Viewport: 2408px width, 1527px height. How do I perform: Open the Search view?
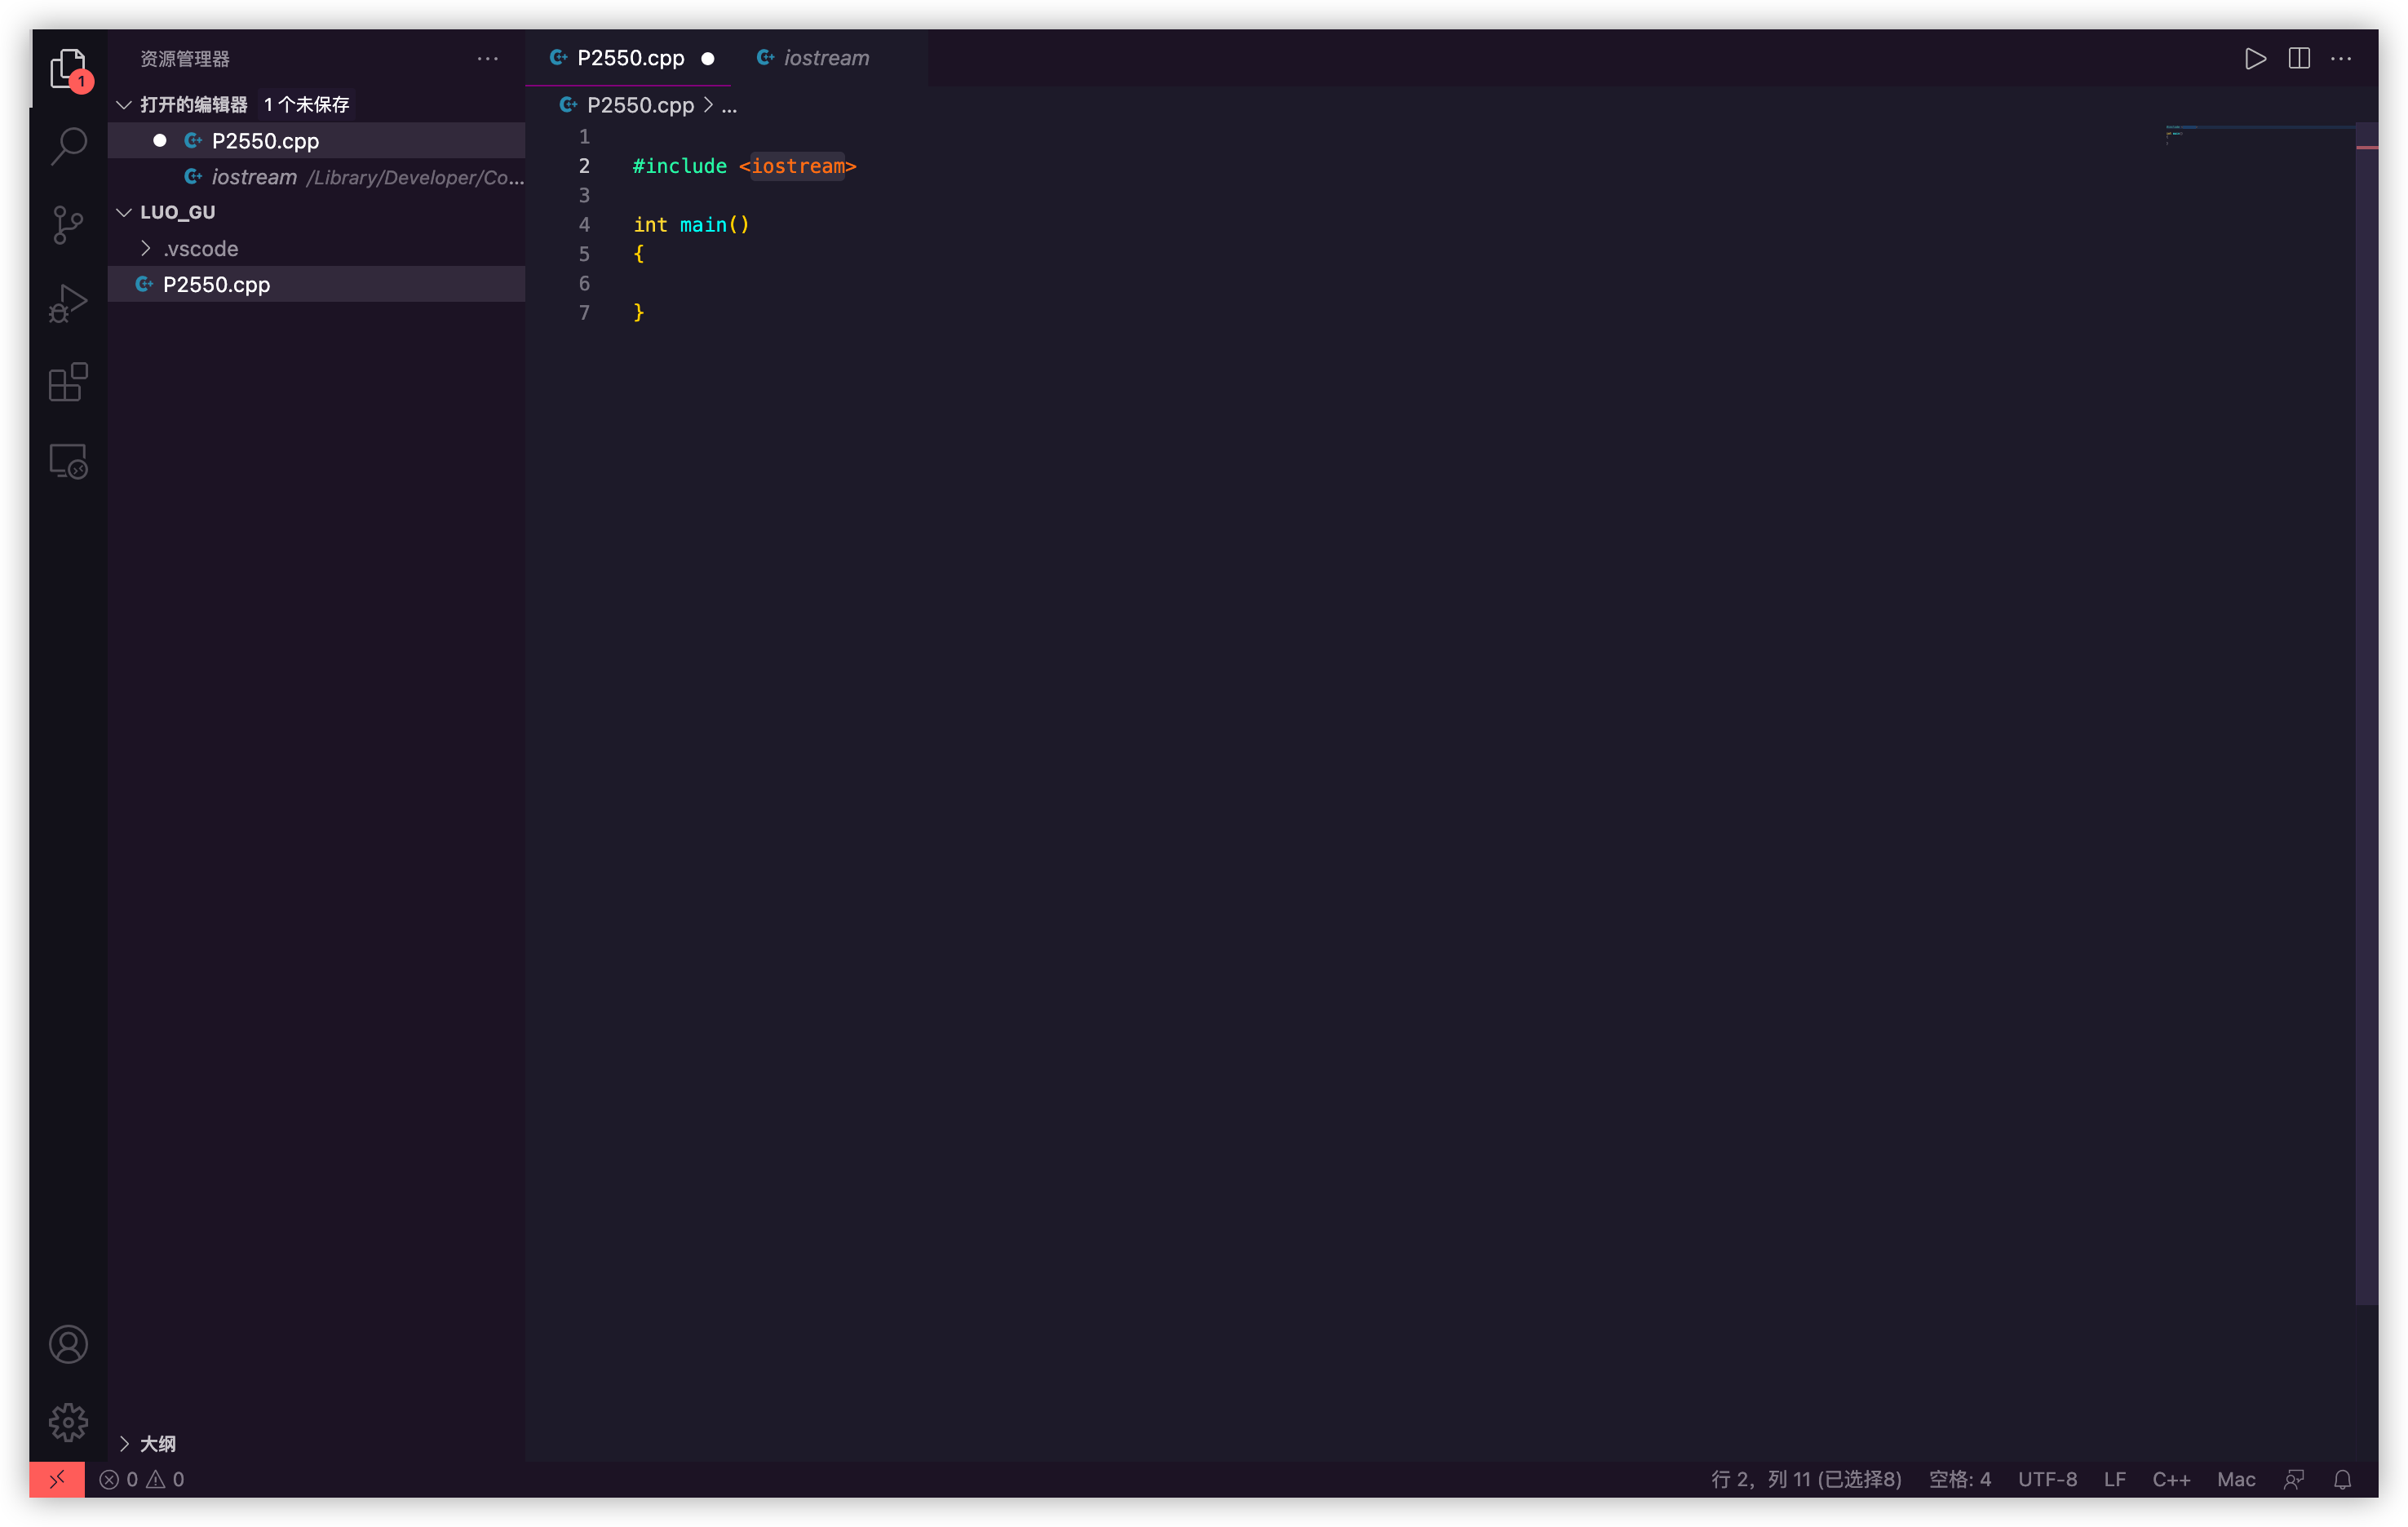coord(68,146)
